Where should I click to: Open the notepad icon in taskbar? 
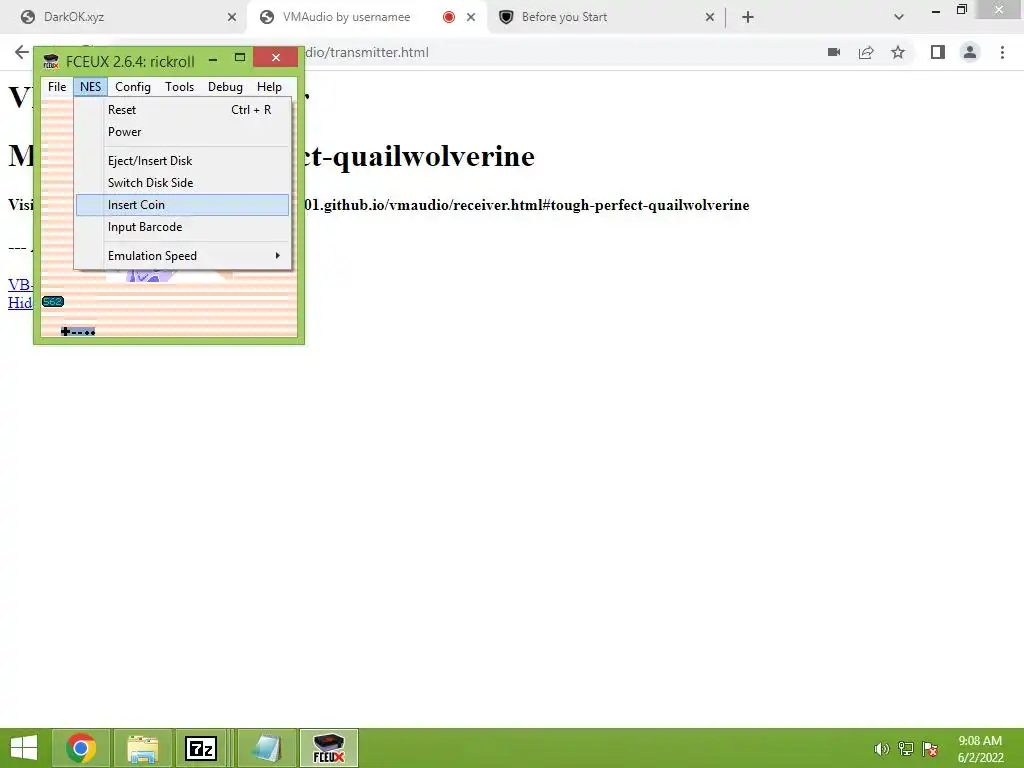(x=266, y=748)
